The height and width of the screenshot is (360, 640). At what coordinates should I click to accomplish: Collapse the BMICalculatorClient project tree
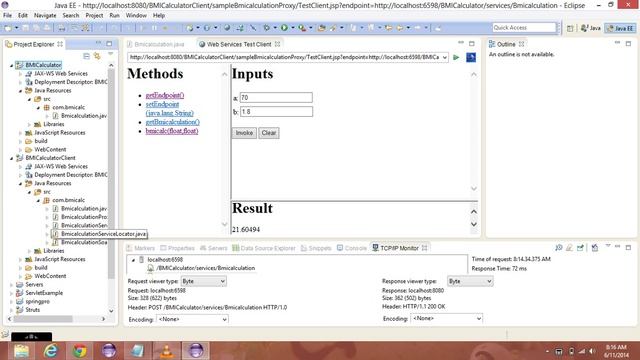click(x=11, y=158)
